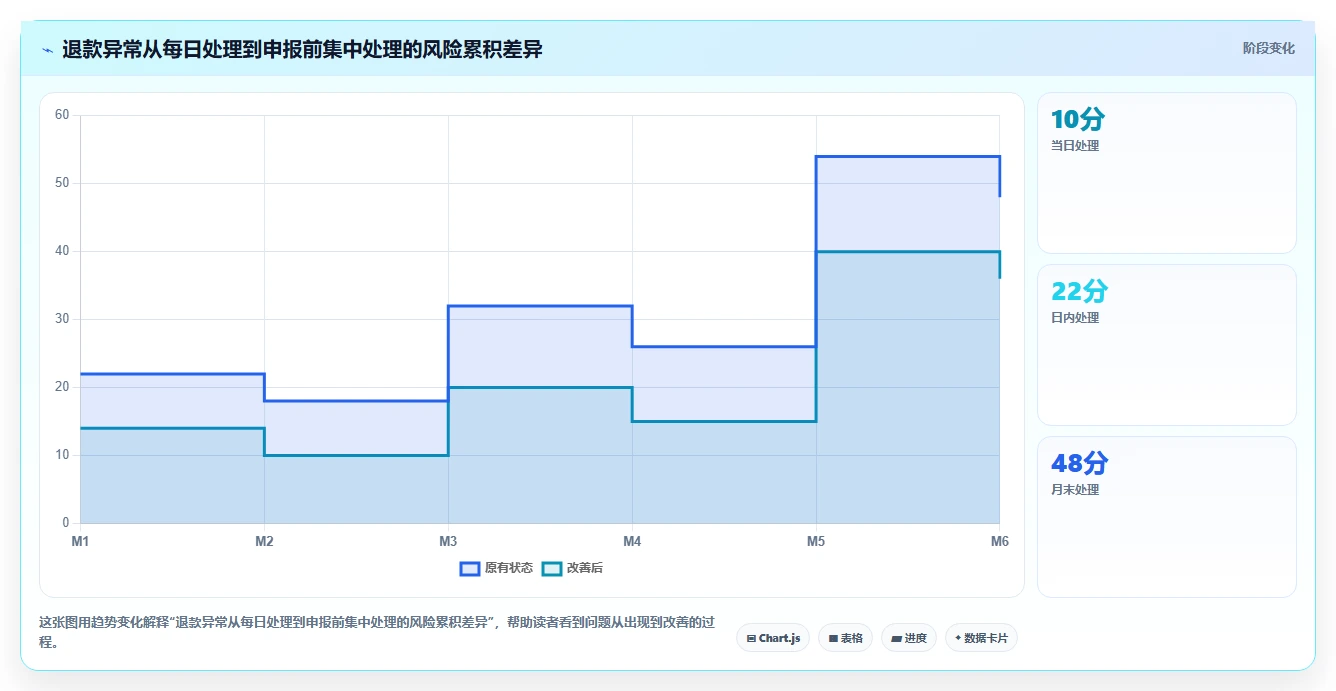Click the 60 y-axis value
The image size is (1336, 691).
pyautogui.click(x=62, y=115)
